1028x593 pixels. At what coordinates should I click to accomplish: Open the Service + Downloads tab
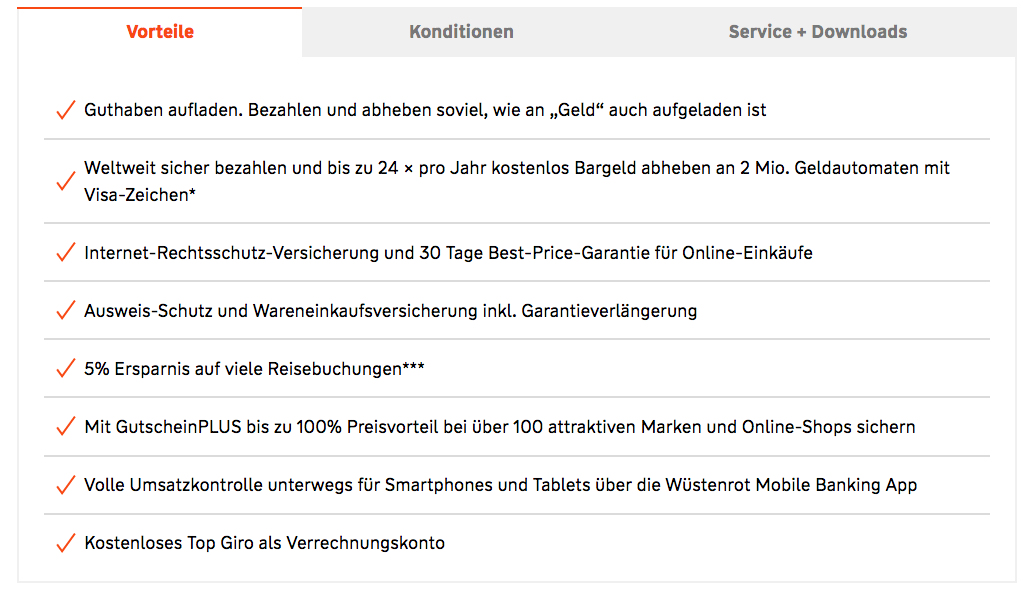point(818,31)
